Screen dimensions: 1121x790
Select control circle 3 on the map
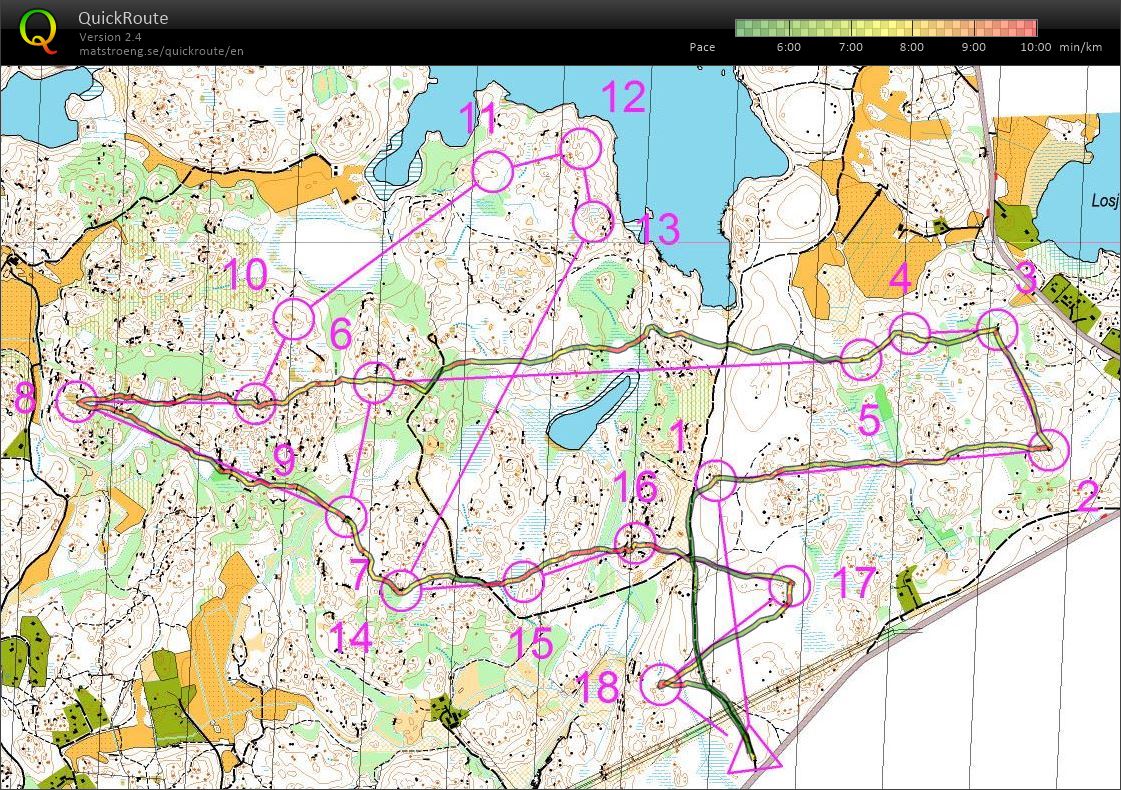997,330
